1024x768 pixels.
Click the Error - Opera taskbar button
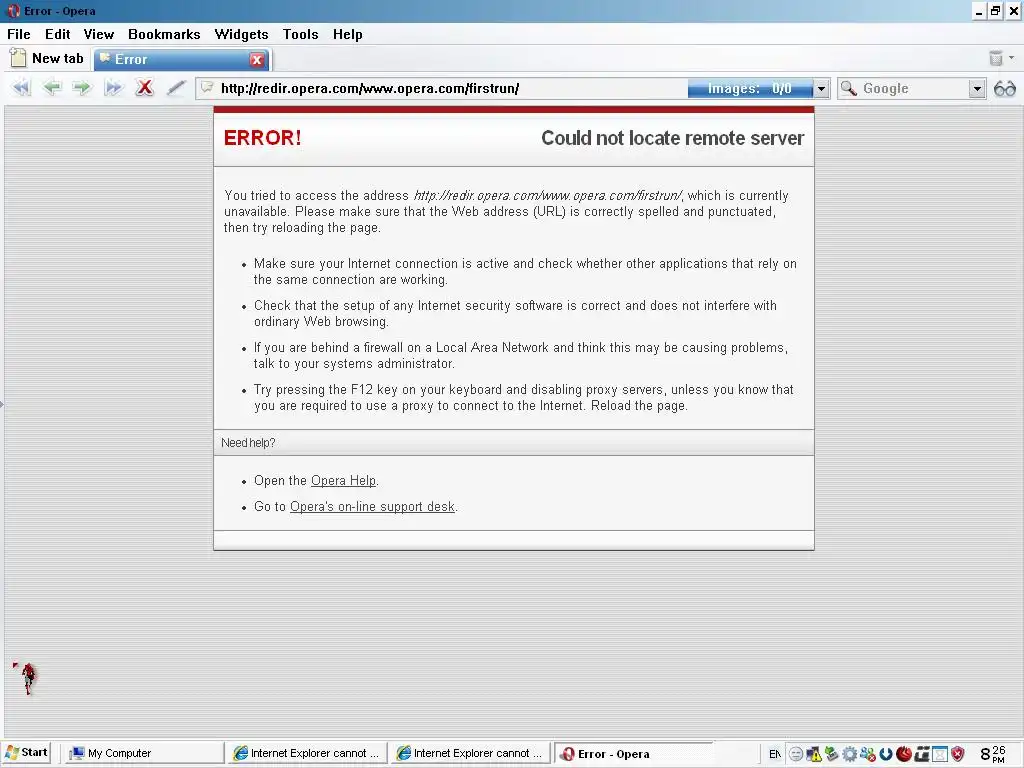(633, 754)
